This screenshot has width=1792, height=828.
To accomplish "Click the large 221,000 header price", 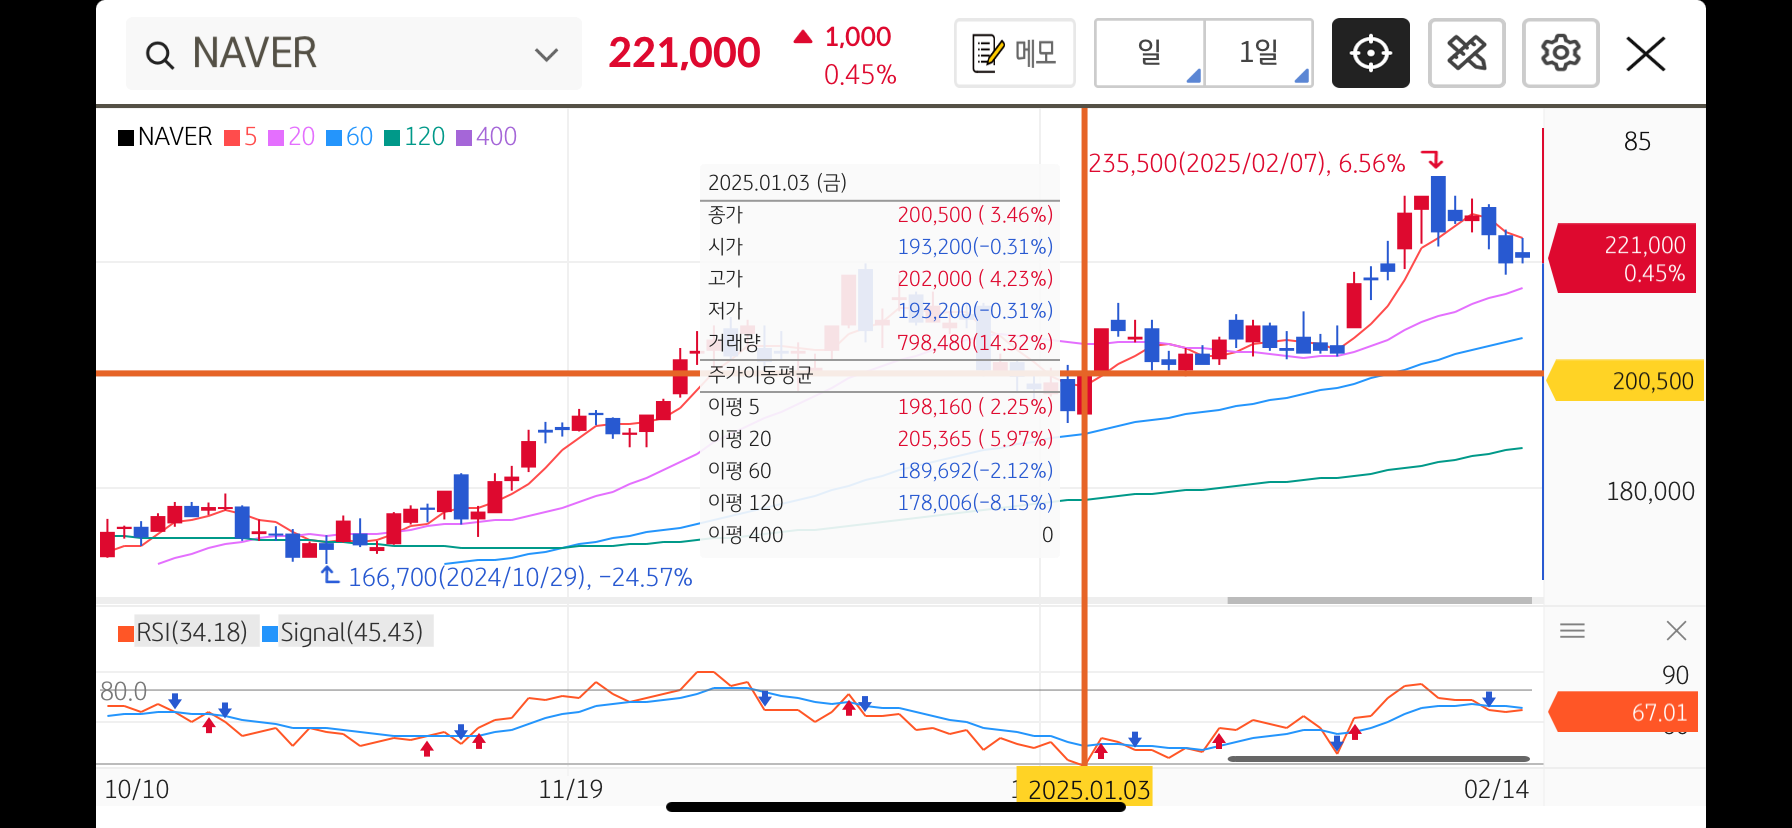I will click(685, 53).
